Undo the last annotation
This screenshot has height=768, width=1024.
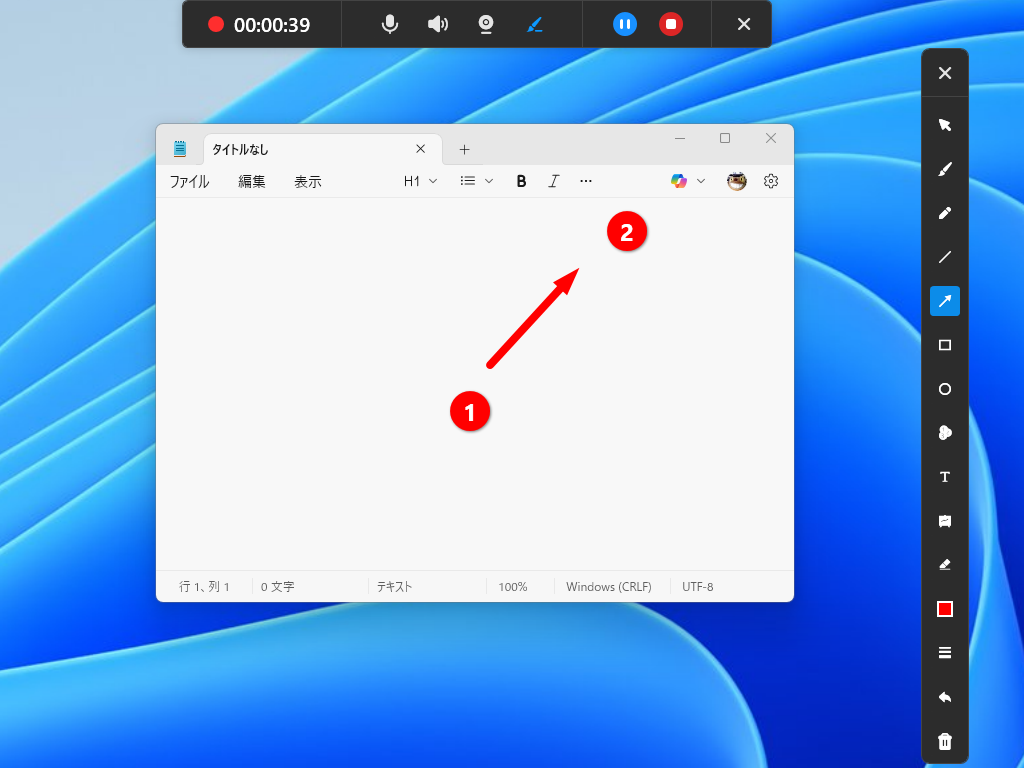pyautogui.click(x=944, y=696)
